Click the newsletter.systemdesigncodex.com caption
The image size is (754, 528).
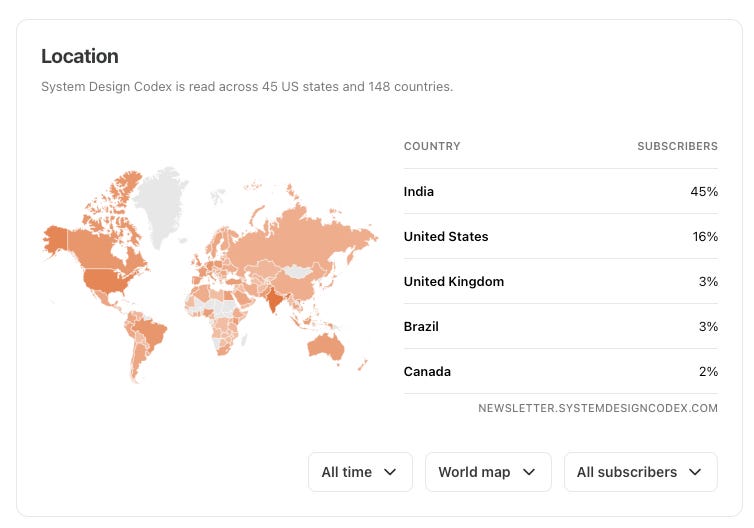click(598, 408)
